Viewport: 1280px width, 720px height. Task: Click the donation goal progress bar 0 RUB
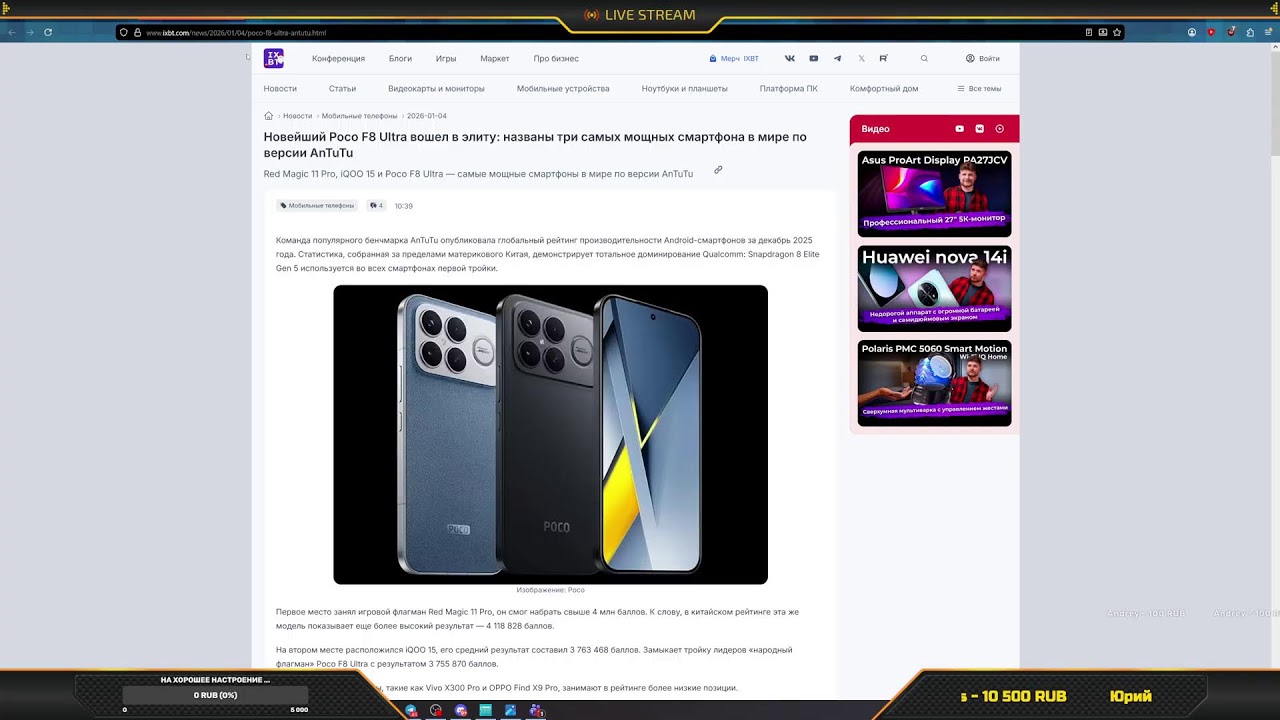click(x=215, y=695)
